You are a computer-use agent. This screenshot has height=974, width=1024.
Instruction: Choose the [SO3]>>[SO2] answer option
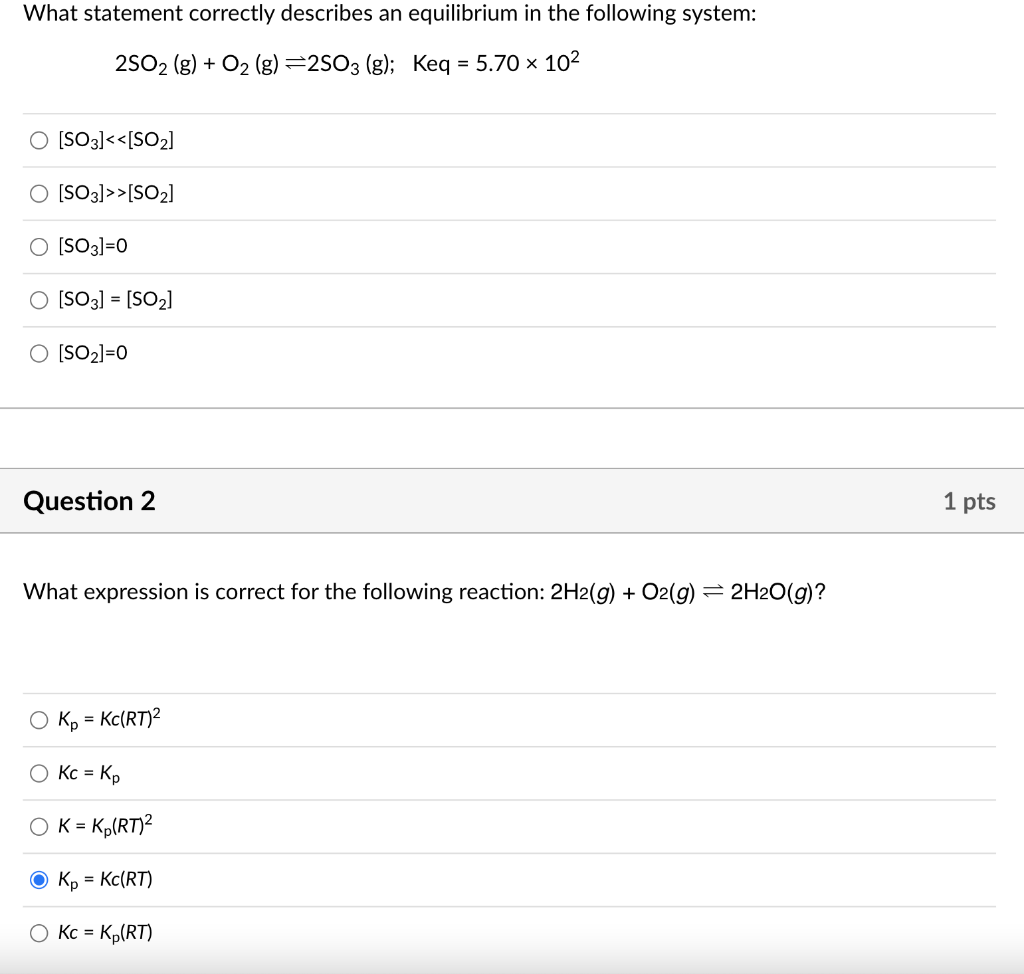tap(39, 193)
